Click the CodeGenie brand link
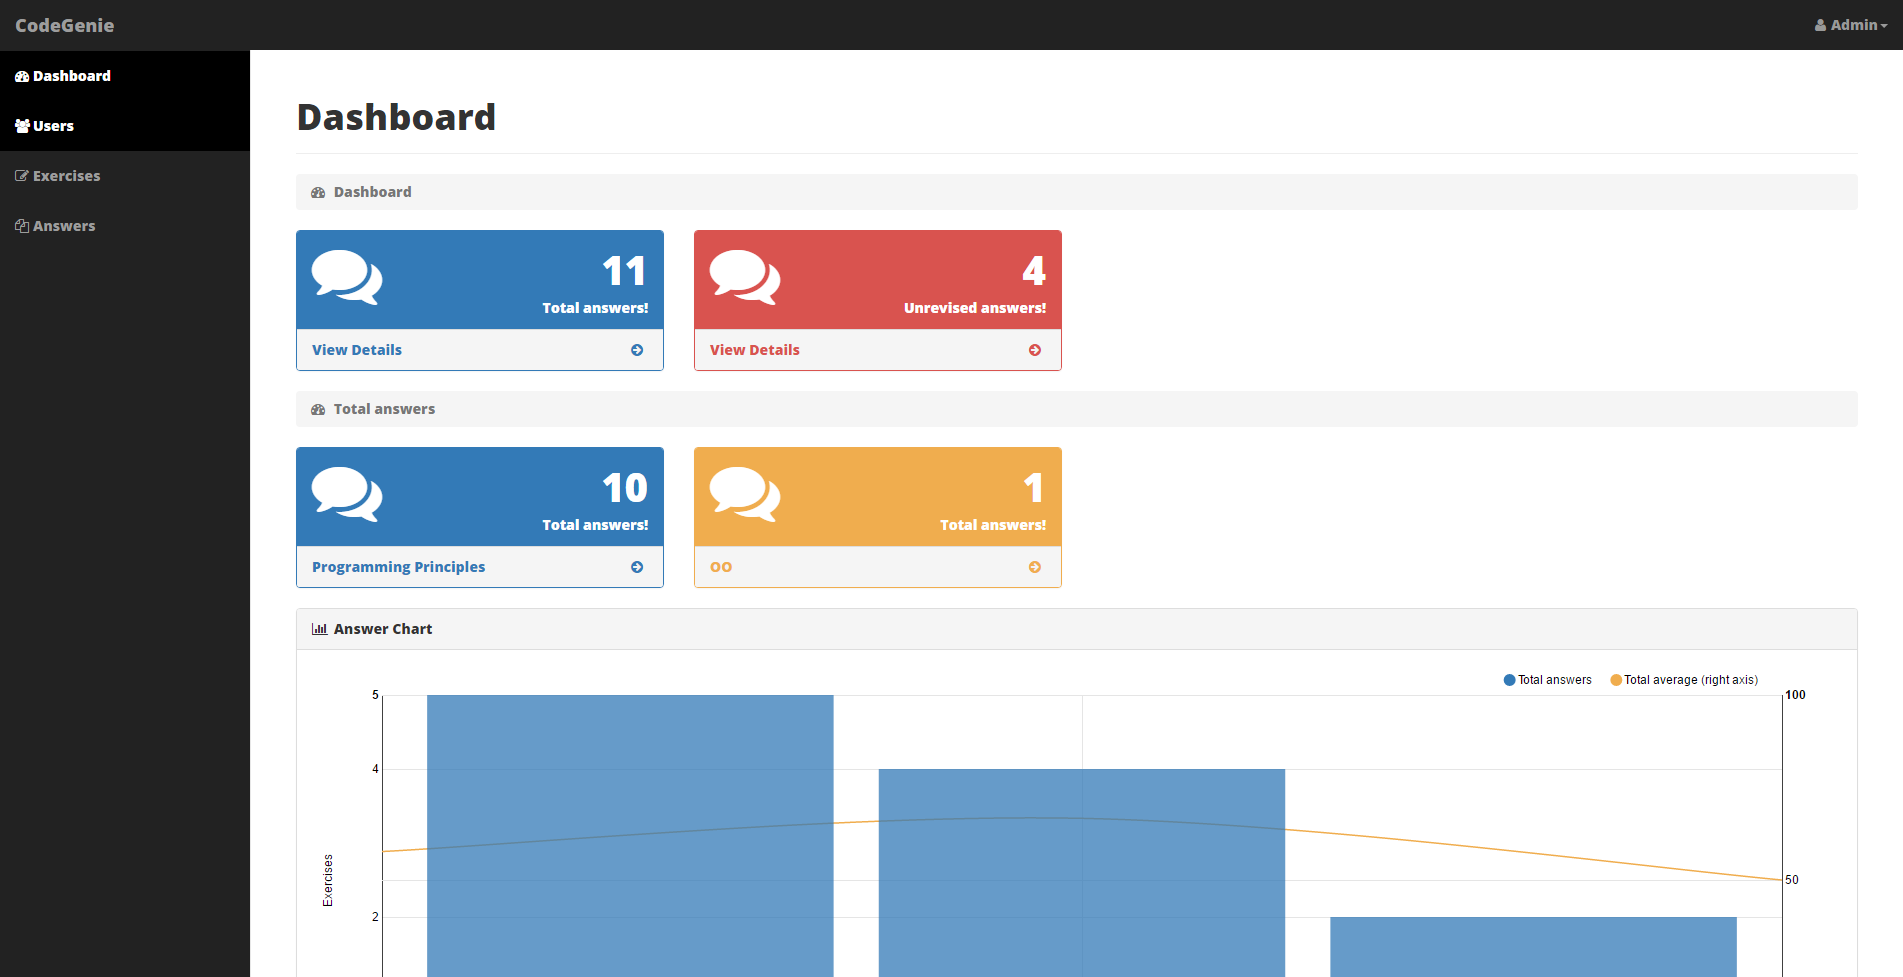The height and width of the screenshot is (977, 1903). tap(64, 25)
